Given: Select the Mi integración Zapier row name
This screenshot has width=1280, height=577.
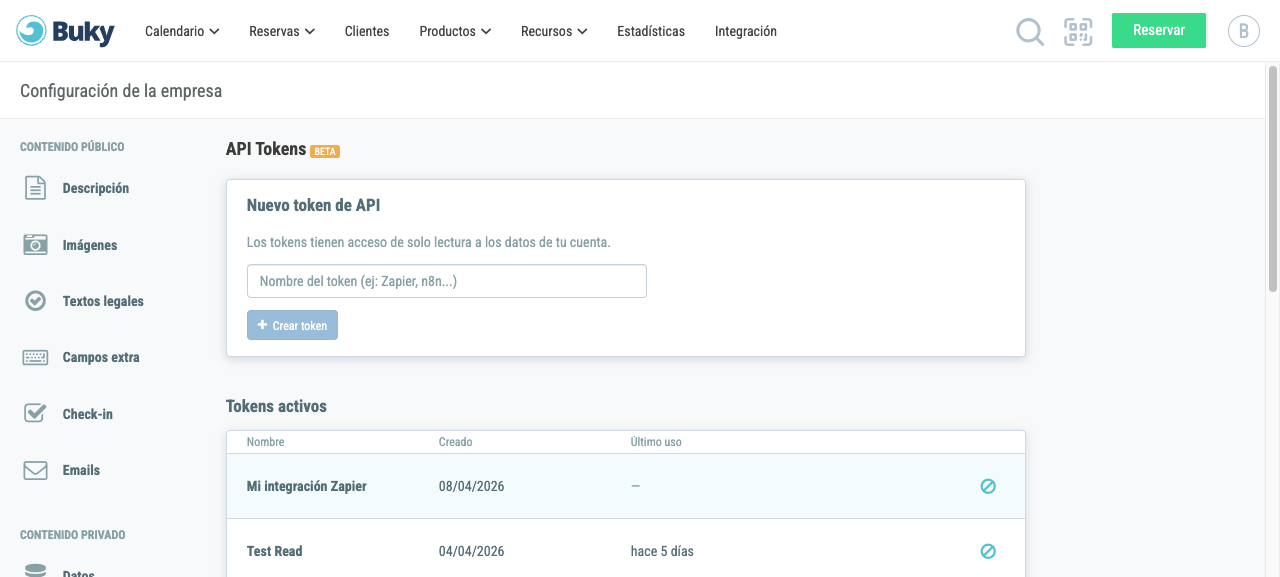Looking at the screenshot, I should point(307,486).
